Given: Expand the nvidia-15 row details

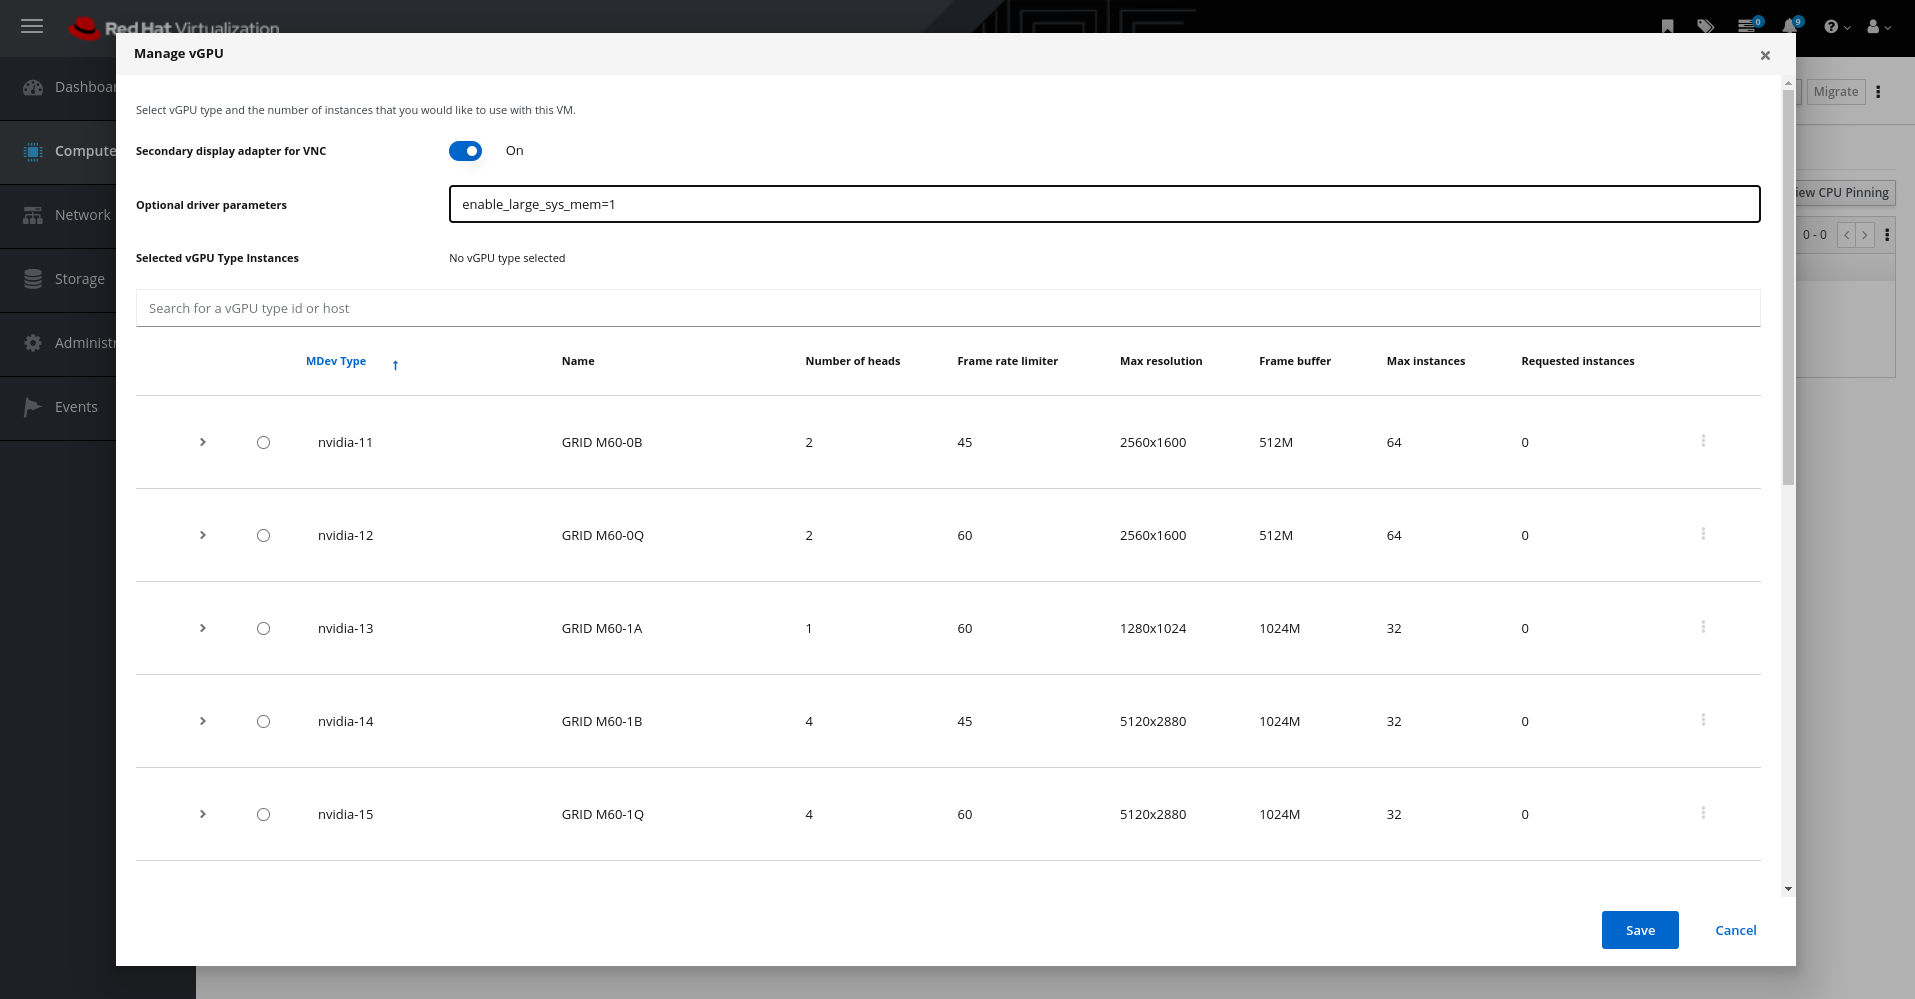Looking at the screenshot, I should click(x=203, y=814).
